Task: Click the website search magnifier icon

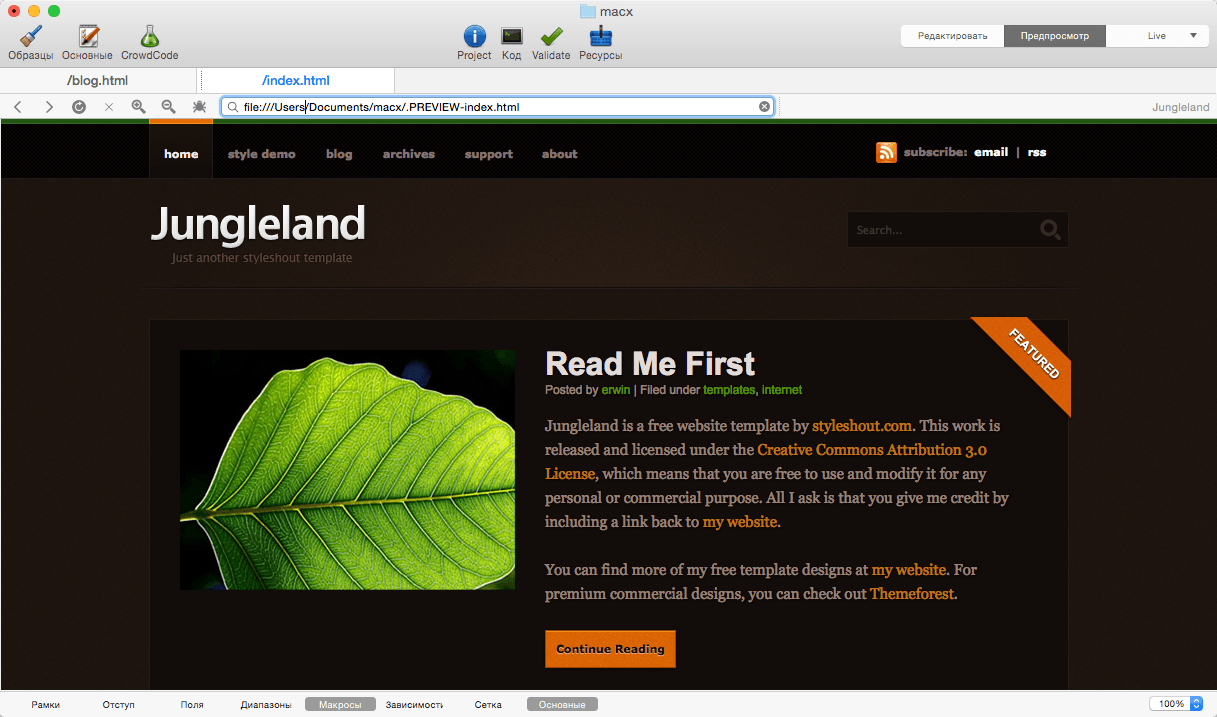Action: pos(1050,230)
